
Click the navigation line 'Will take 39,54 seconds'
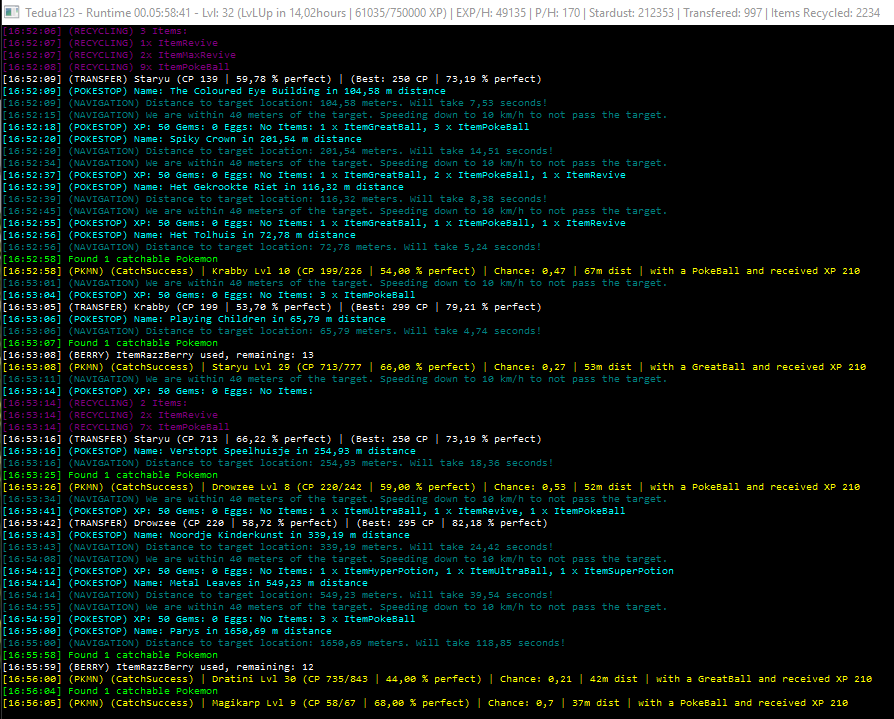[278, 595]
